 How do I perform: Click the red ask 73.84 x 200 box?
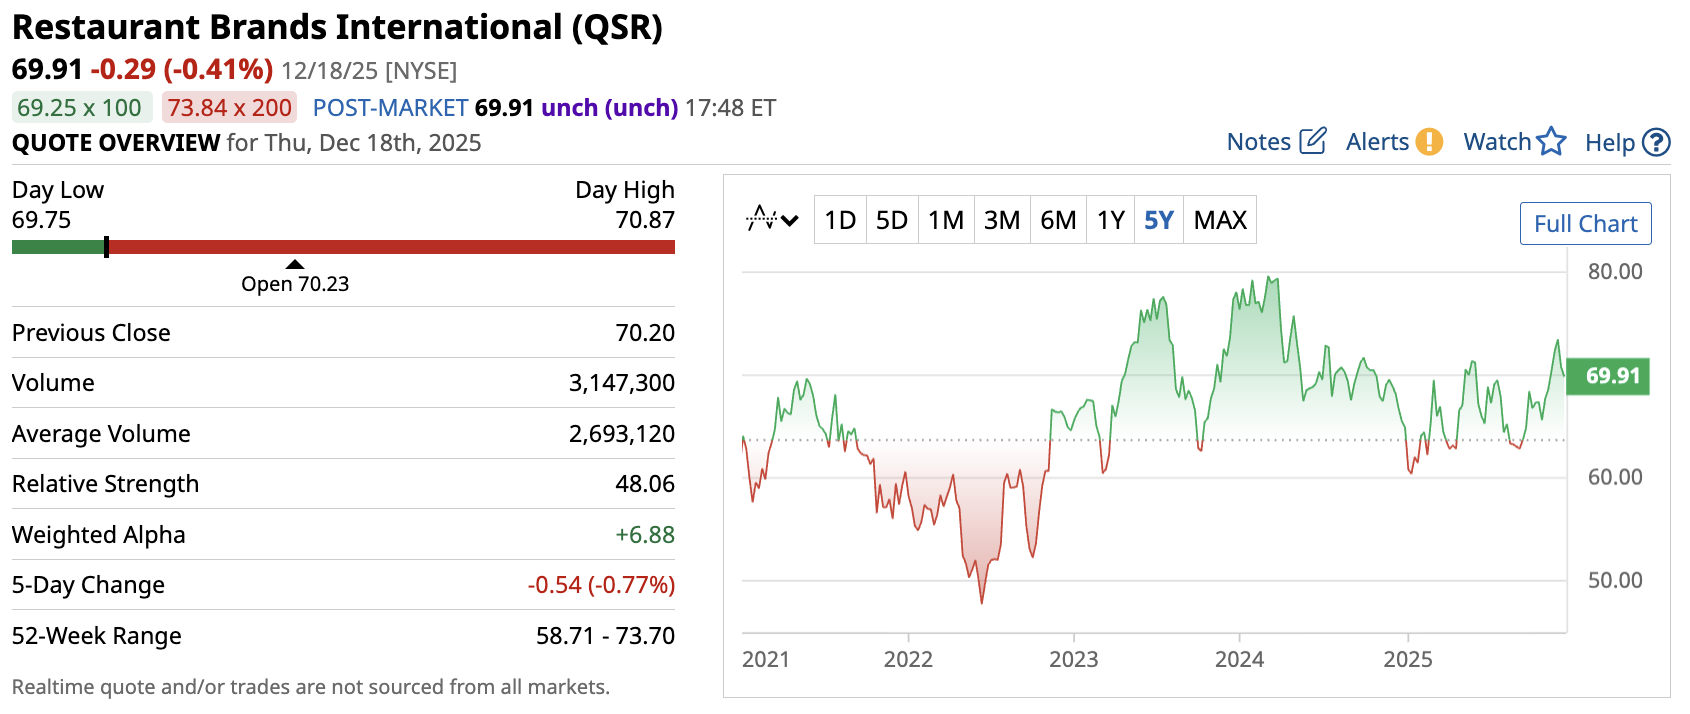pos(230,108)
